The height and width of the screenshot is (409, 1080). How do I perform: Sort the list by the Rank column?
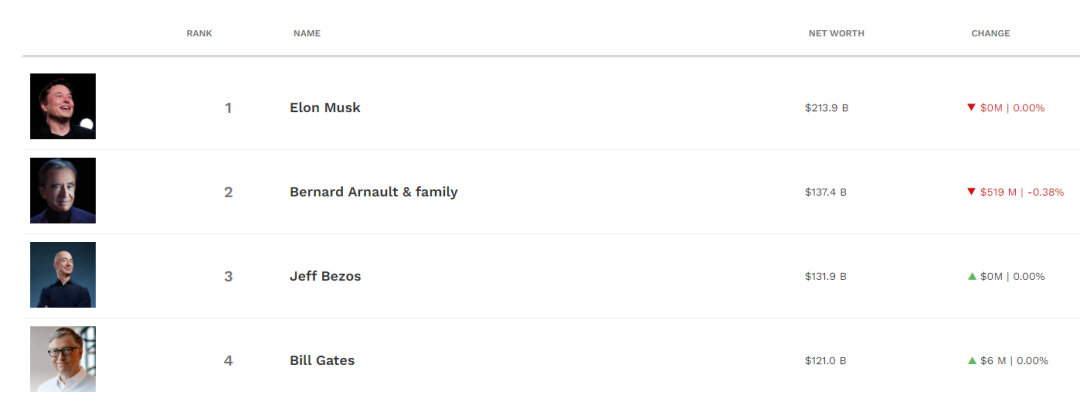point(199,34)
